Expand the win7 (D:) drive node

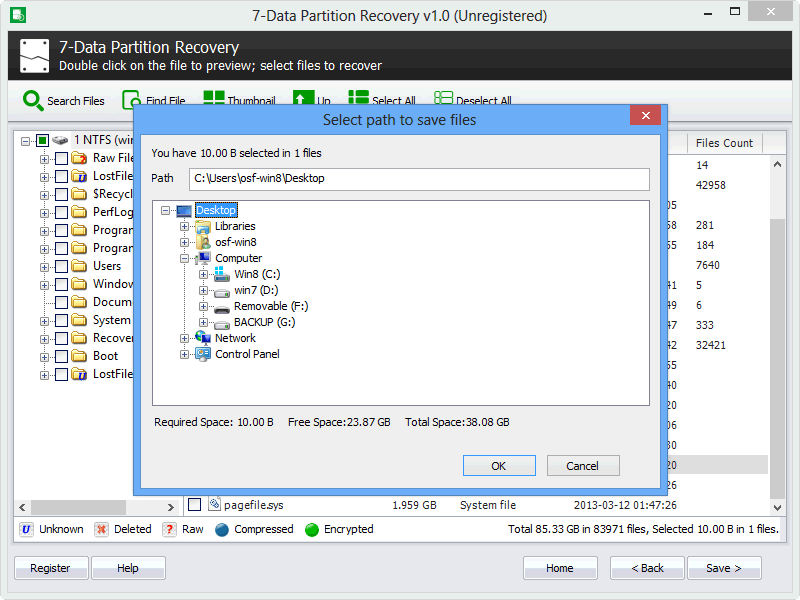[204, 290]
